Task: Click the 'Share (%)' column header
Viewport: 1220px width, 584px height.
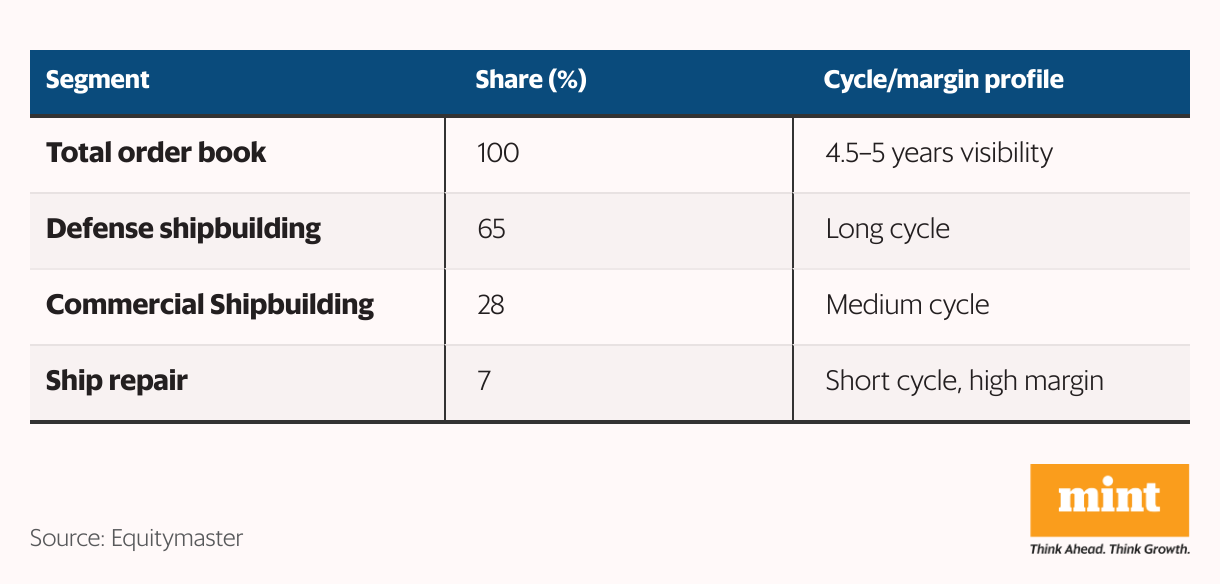Action: (530, 80)
